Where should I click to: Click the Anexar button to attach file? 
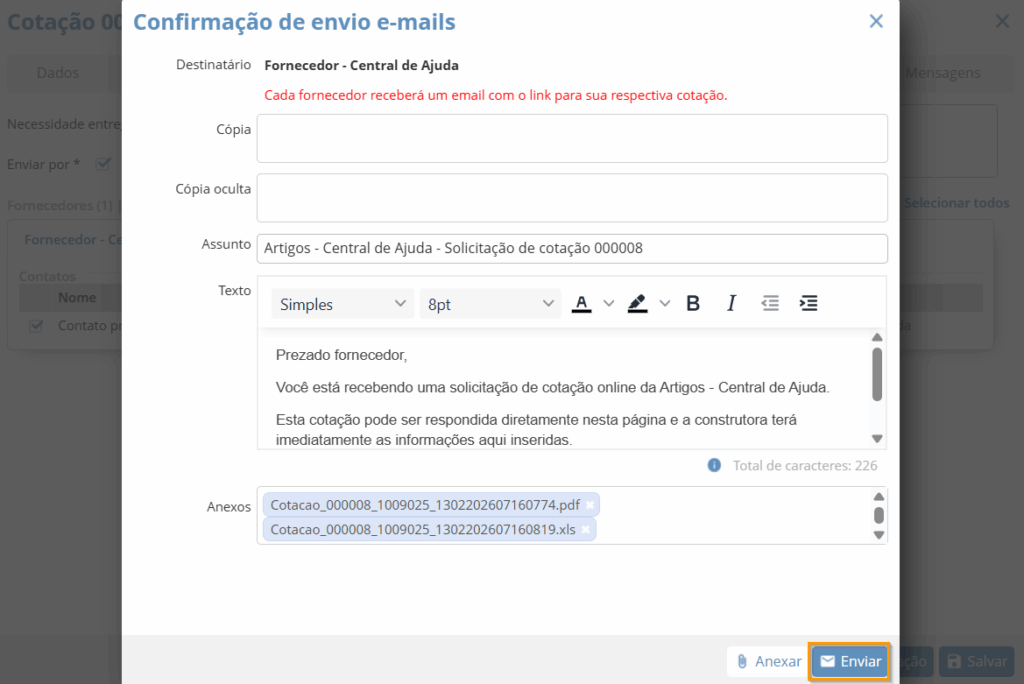click(x=767, y=661)
